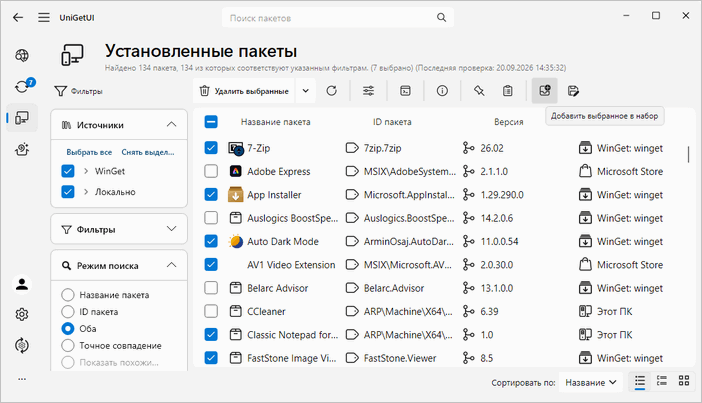Check the Belarc Advisor checkbox

(x=211, y=288)
